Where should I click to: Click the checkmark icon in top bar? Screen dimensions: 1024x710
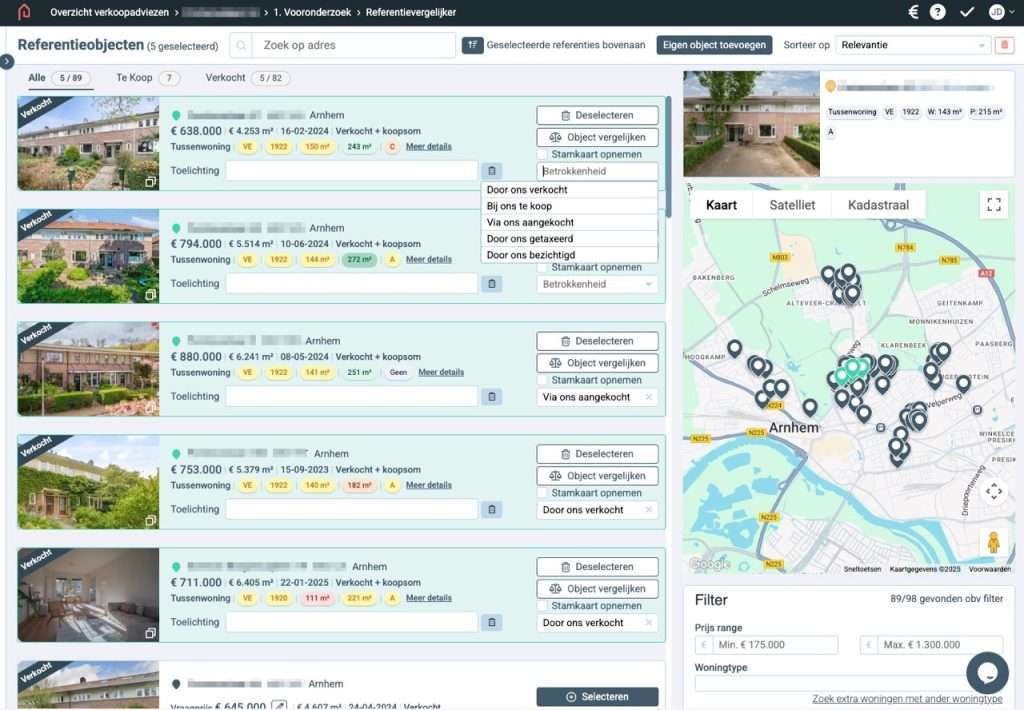click(x=967, y=12)
